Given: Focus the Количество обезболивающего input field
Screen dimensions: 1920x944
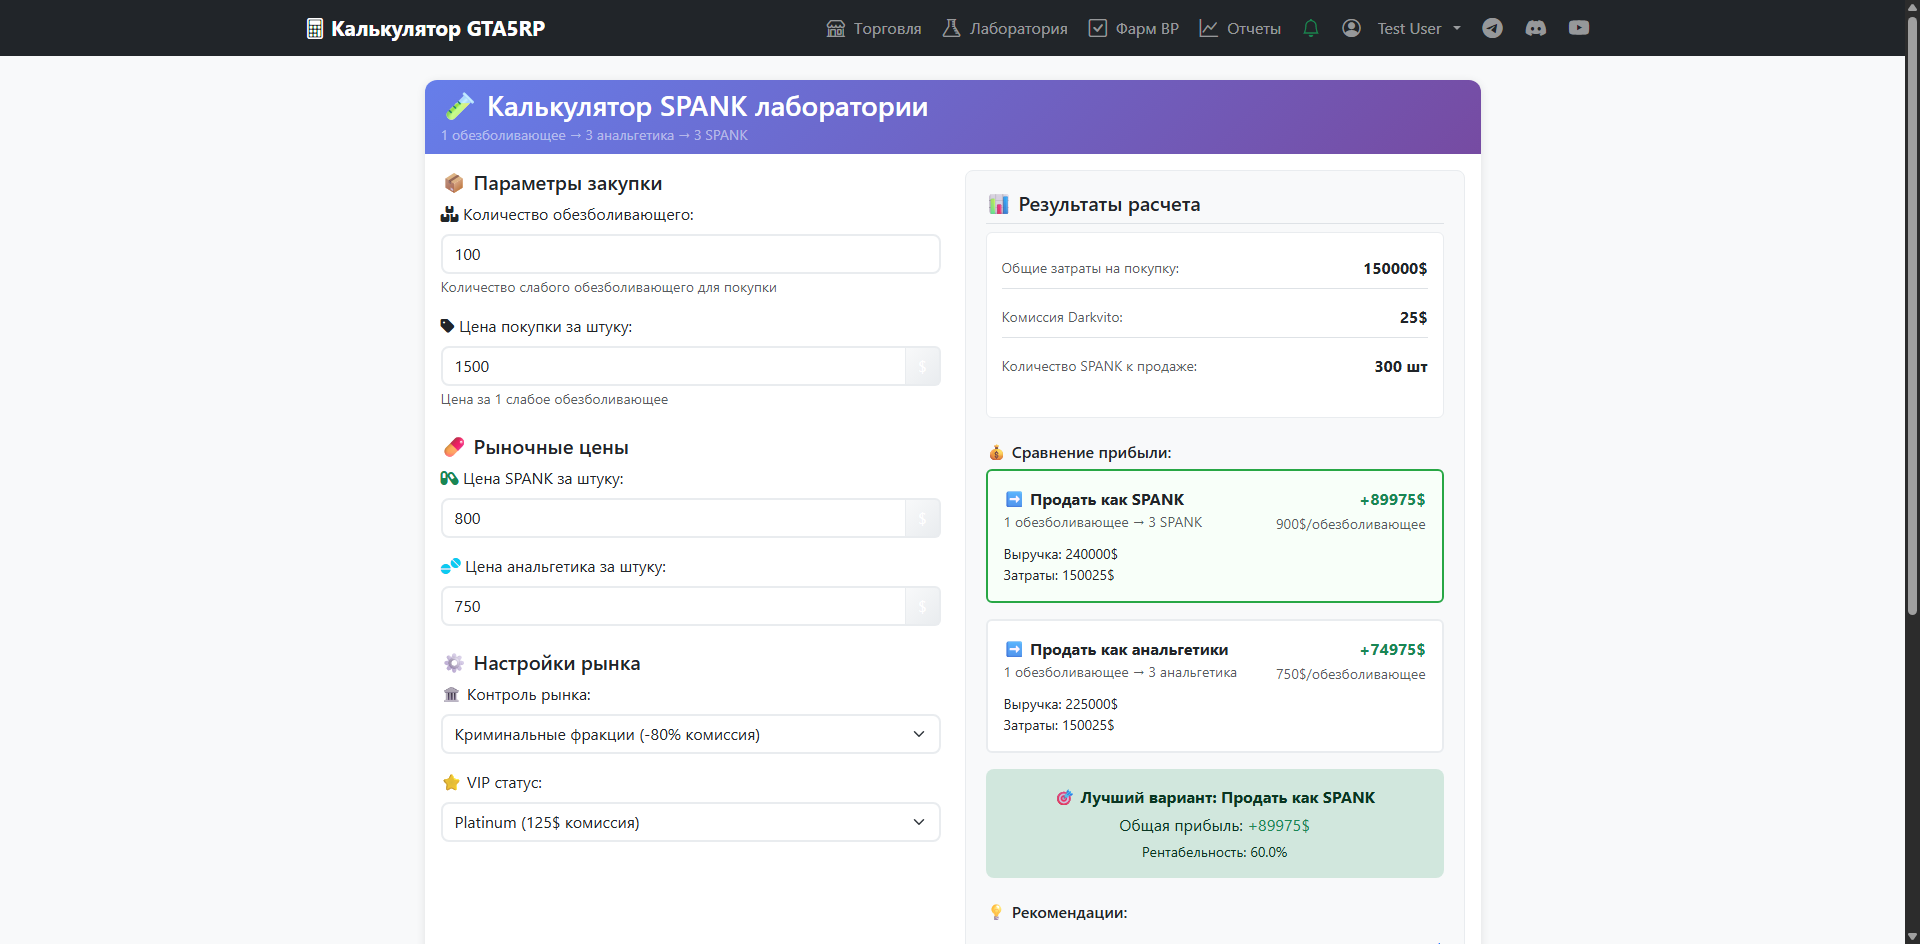Looking at the screenshot, I should tap(690, 254).
